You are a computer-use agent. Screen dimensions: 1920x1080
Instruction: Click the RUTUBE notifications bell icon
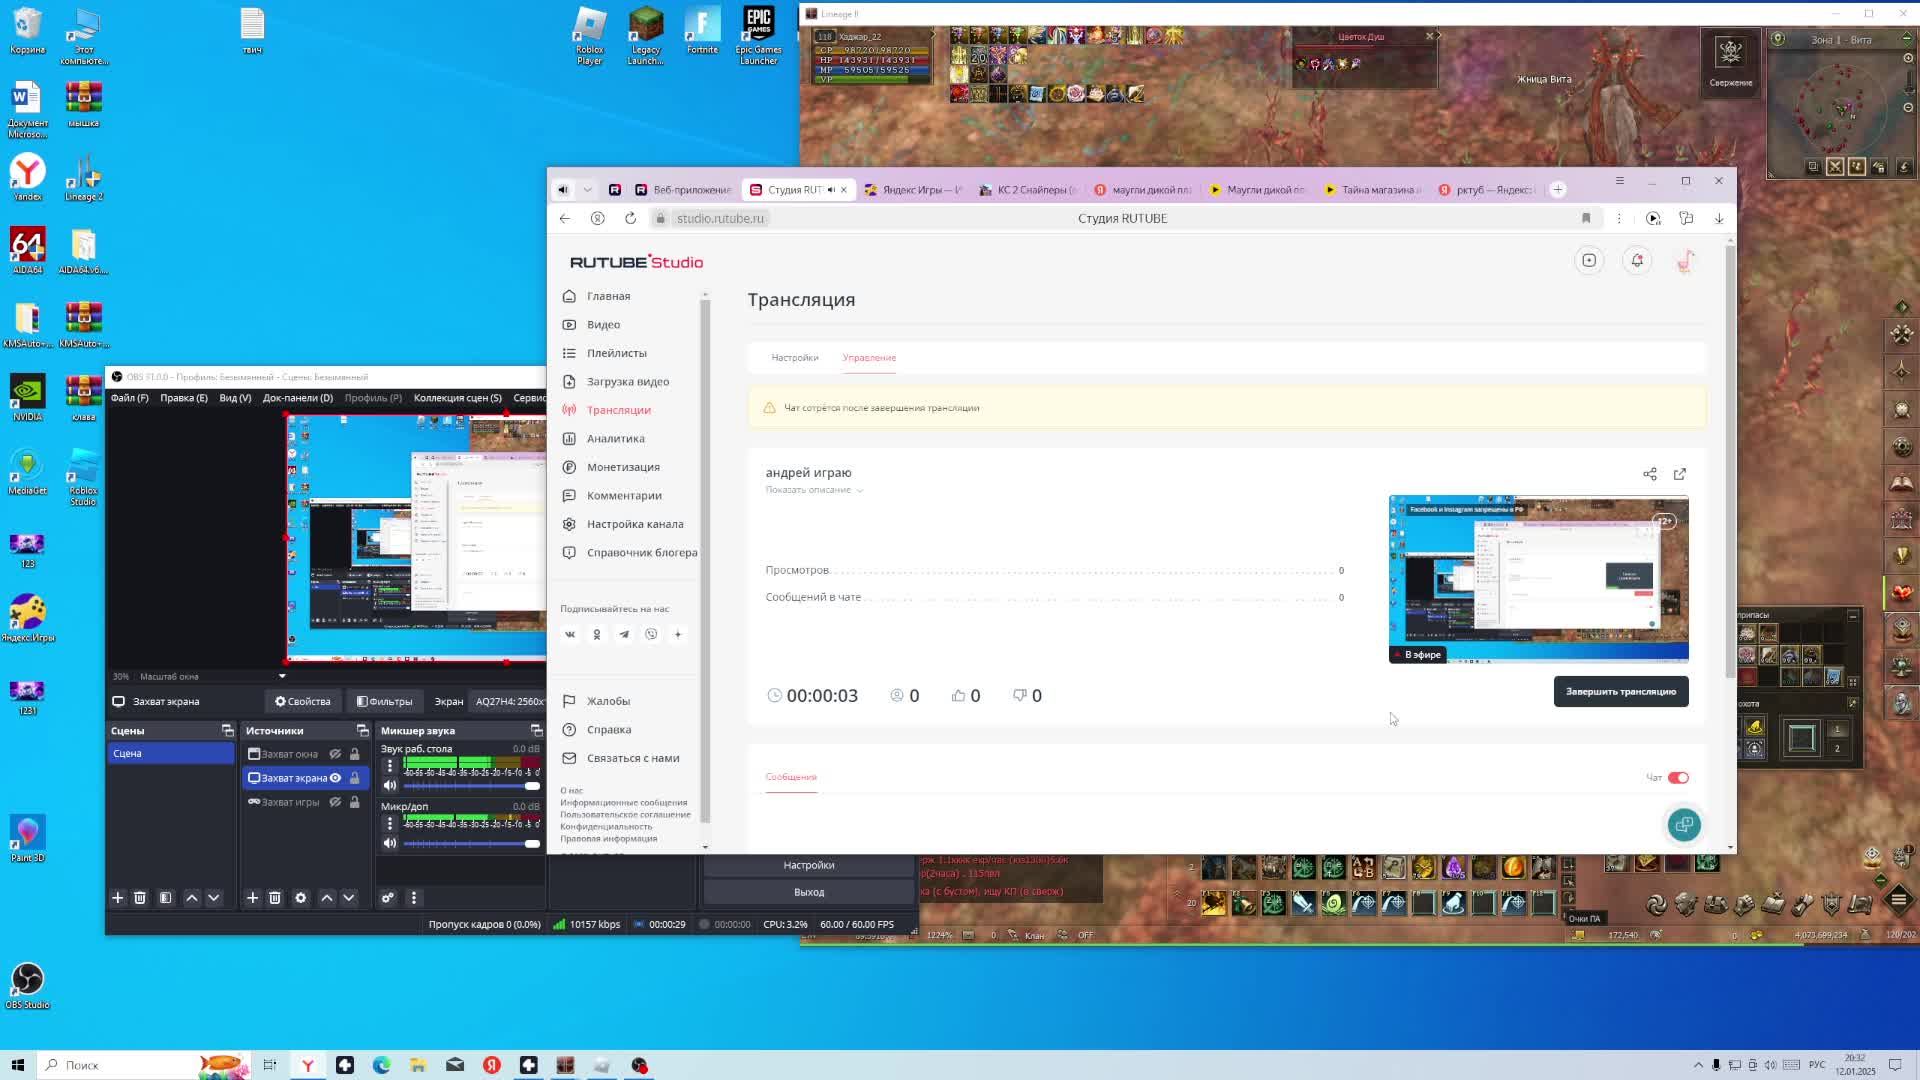[x=1637, y=261]
